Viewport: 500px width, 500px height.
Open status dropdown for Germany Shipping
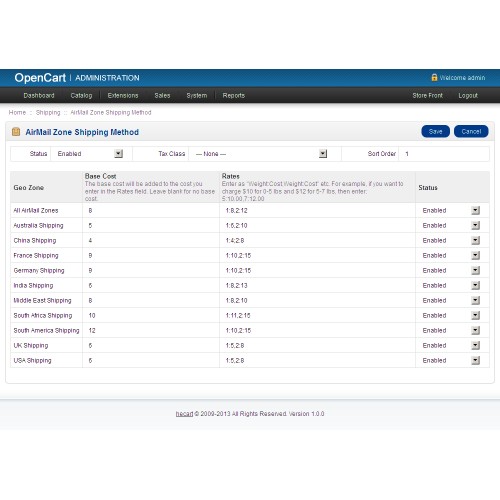(451, 270)
